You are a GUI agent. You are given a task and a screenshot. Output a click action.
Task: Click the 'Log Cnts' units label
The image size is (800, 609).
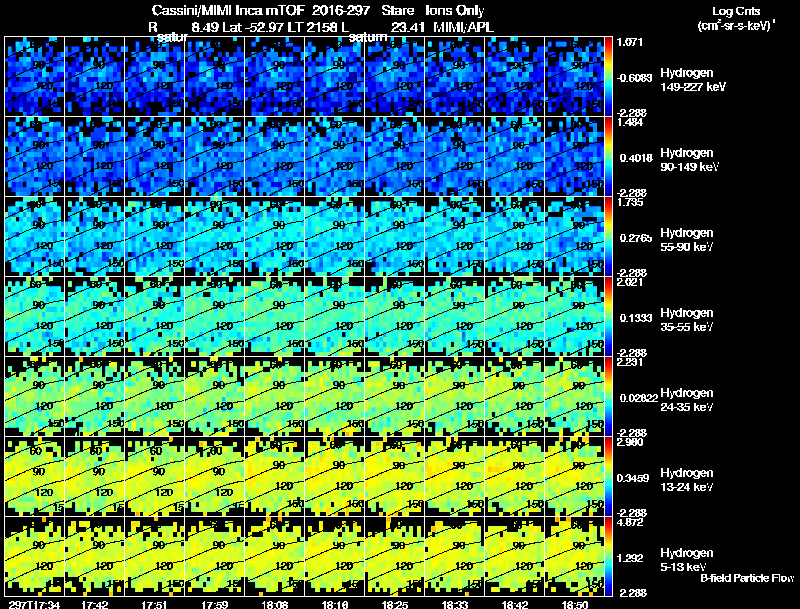pyautogui.click(x=735, y=11)
